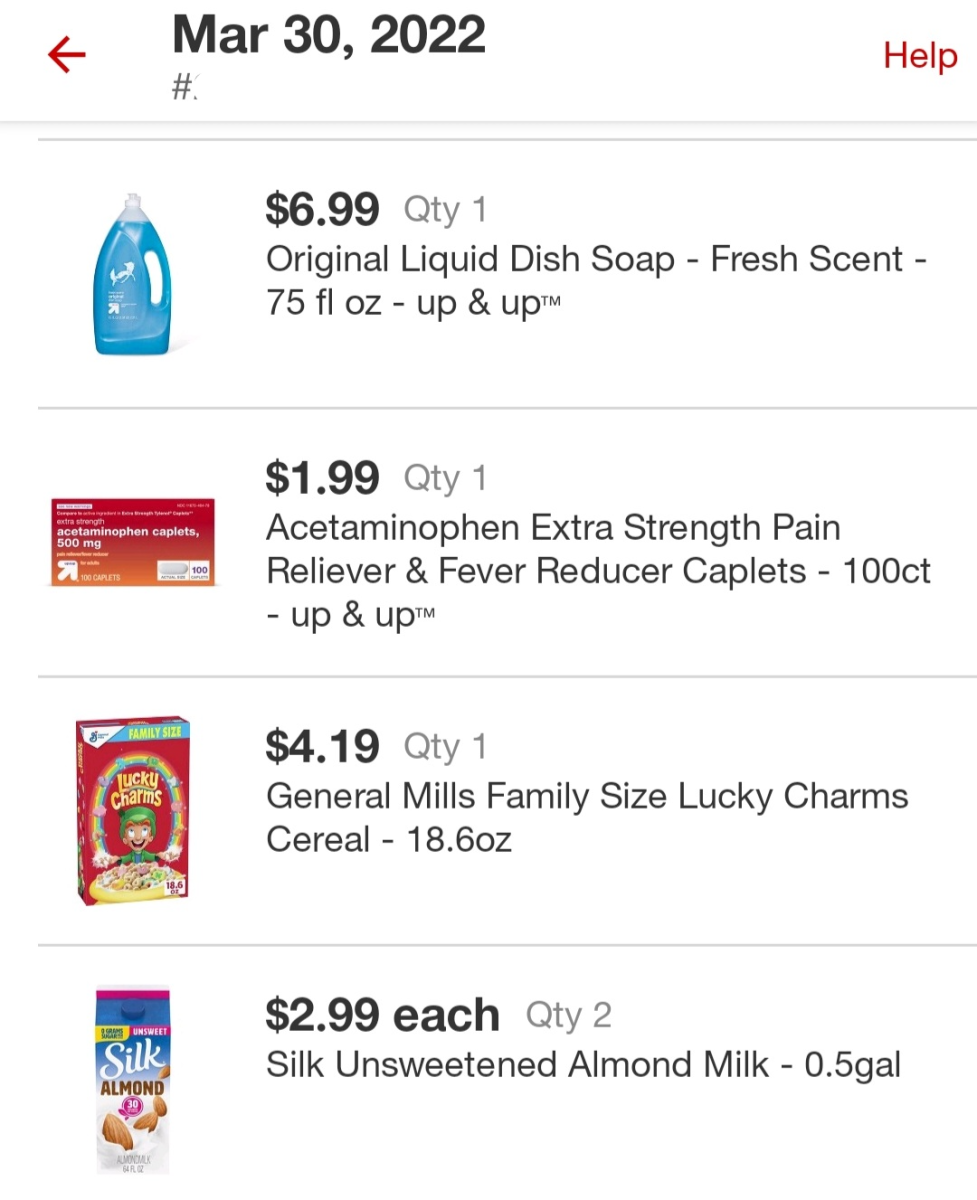Click the $4.19 price
The height and width of the screenshot is (1200, 977).
pos(322,746)
